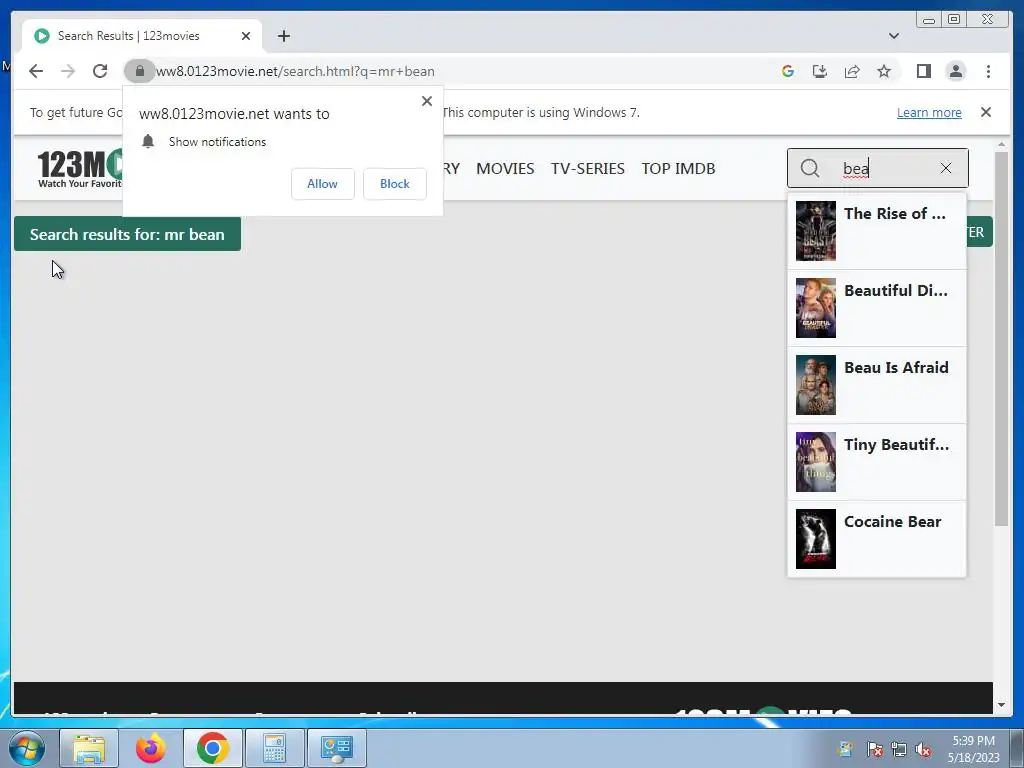The width and height of the screenshot is (1024, 768).
Task: Click the Cocaine Bear poster
Action: [x=816, y=539]
